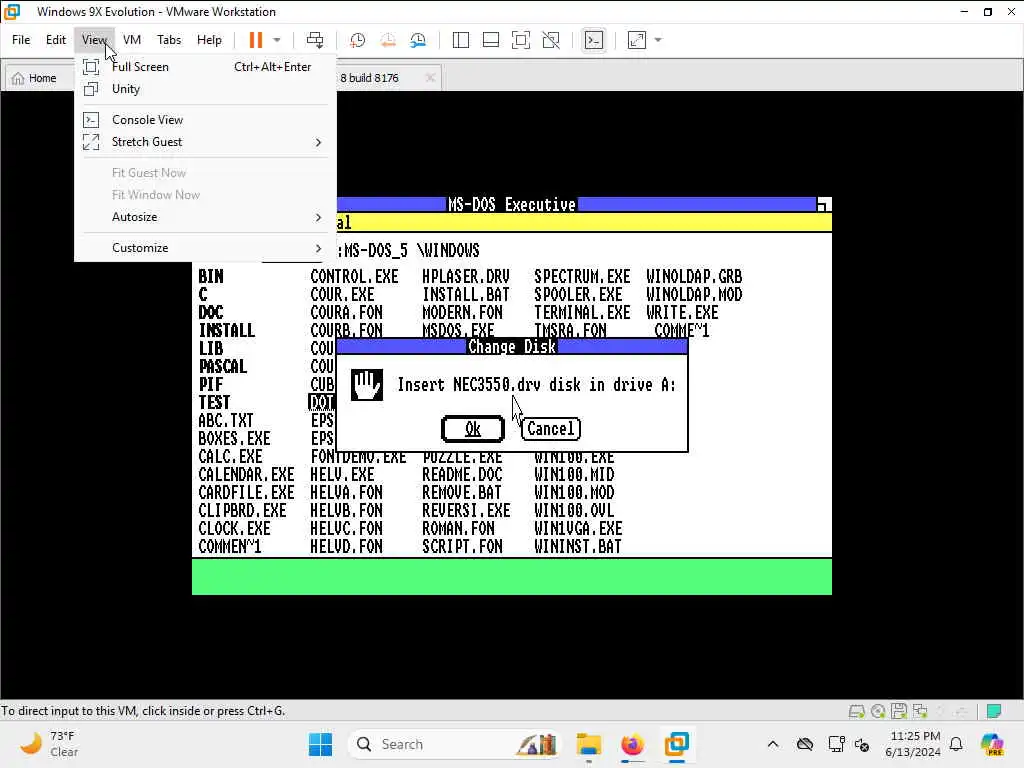Select TERMINAL.EXE in the file listing
This screenshot has height=768, width=1024.
[x=583, y=313]
